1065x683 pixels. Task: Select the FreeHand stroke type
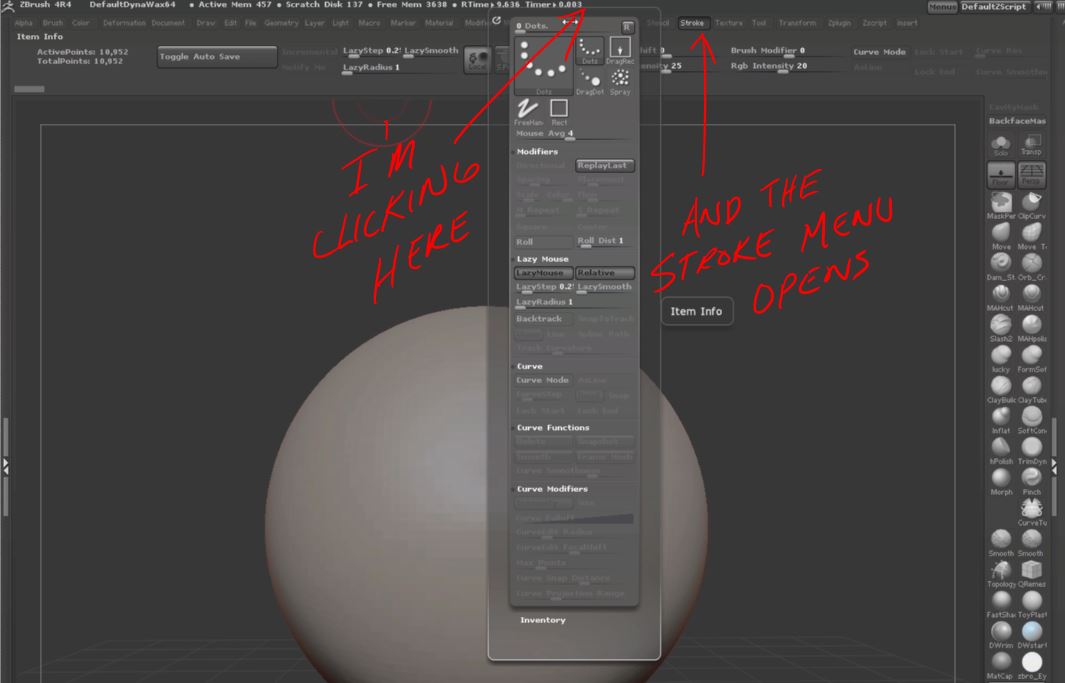tap(528, 112)
